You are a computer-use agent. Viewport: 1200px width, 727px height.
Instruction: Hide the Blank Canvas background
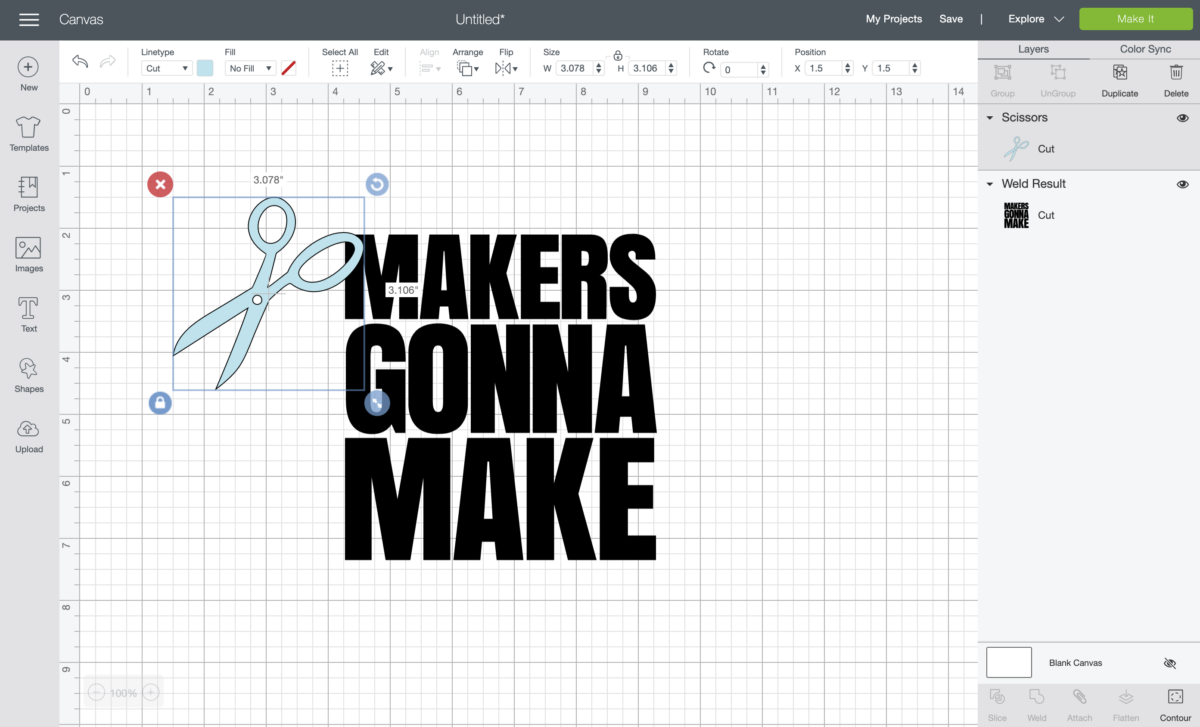1169,662
